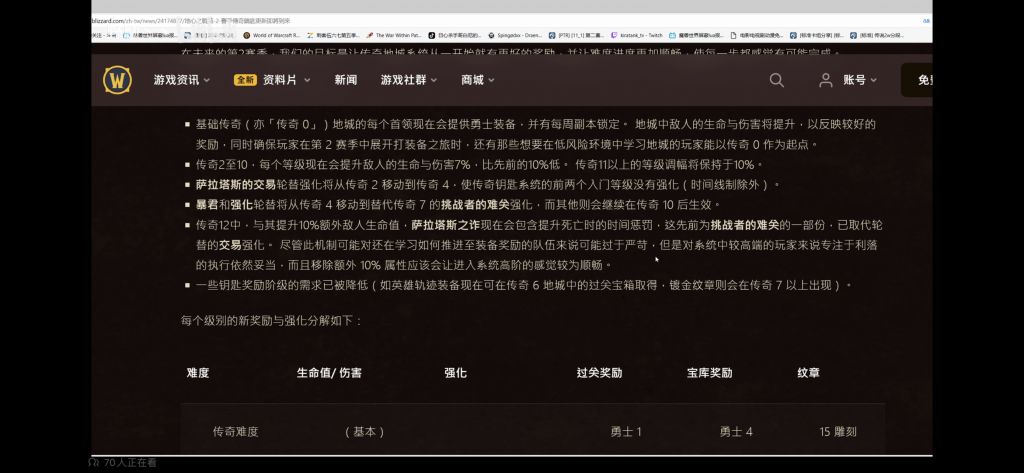Expand the 游戏资讯 dropdown menu

pyautogui.click(x=182, y=80)
